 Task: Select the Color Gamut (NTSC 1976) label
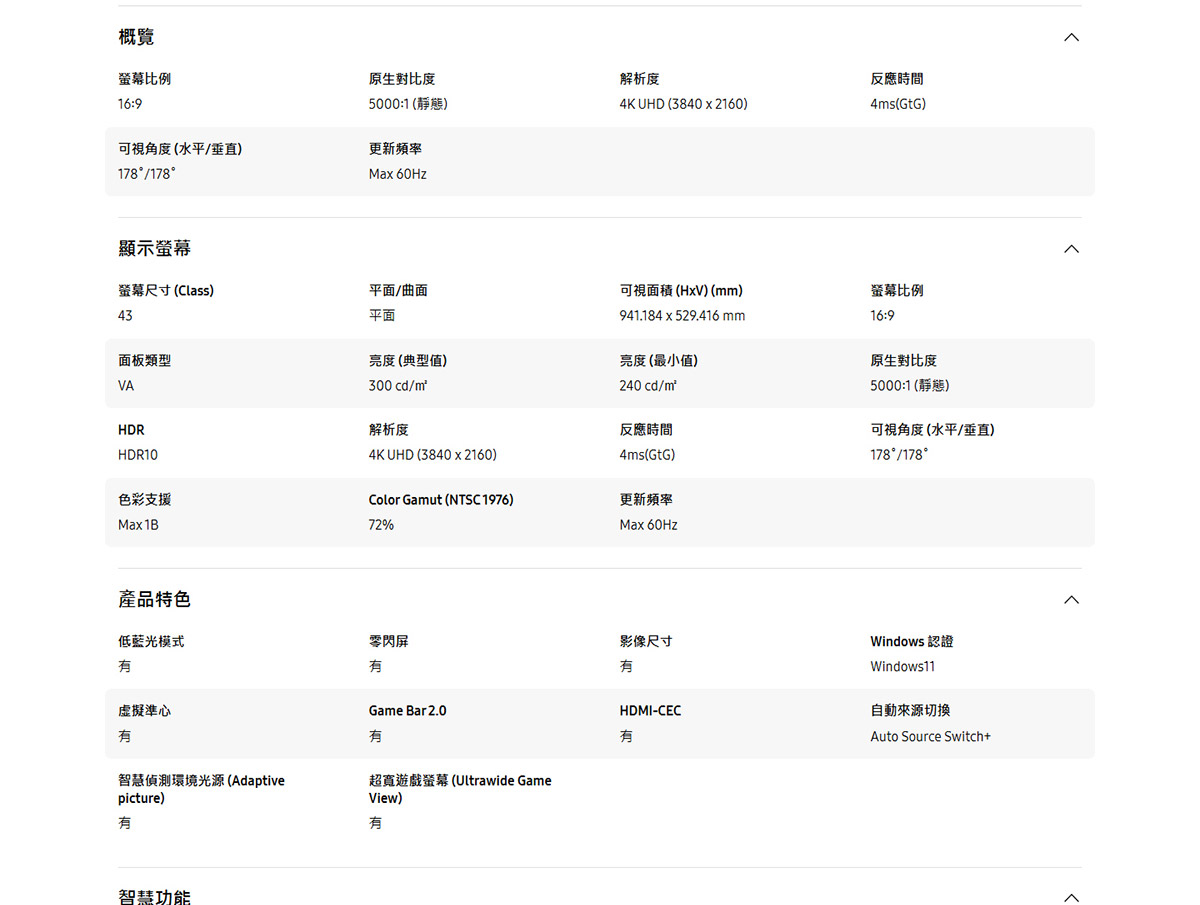coord(440,500)
